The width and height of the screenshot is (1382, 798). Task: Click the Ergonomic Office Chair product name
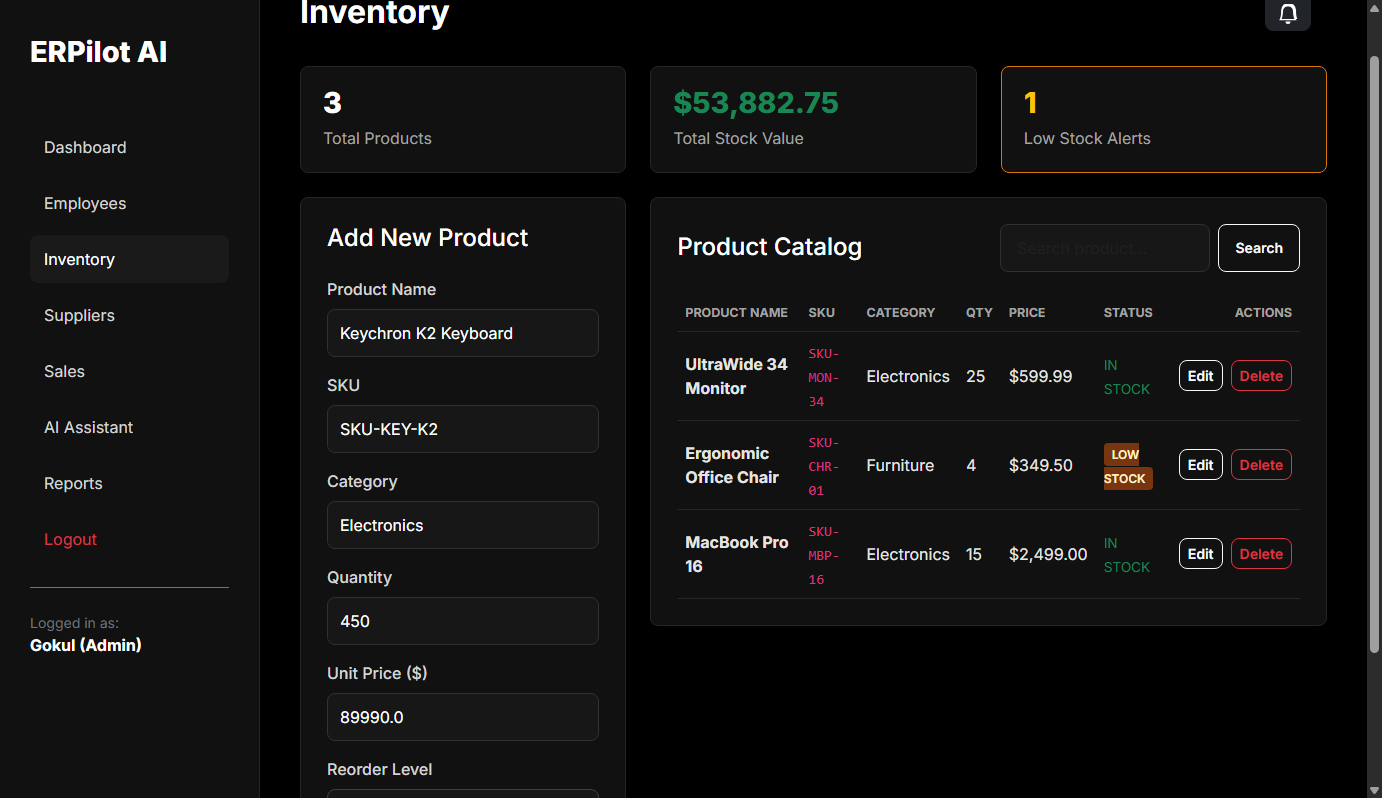(x=732, y=465)
